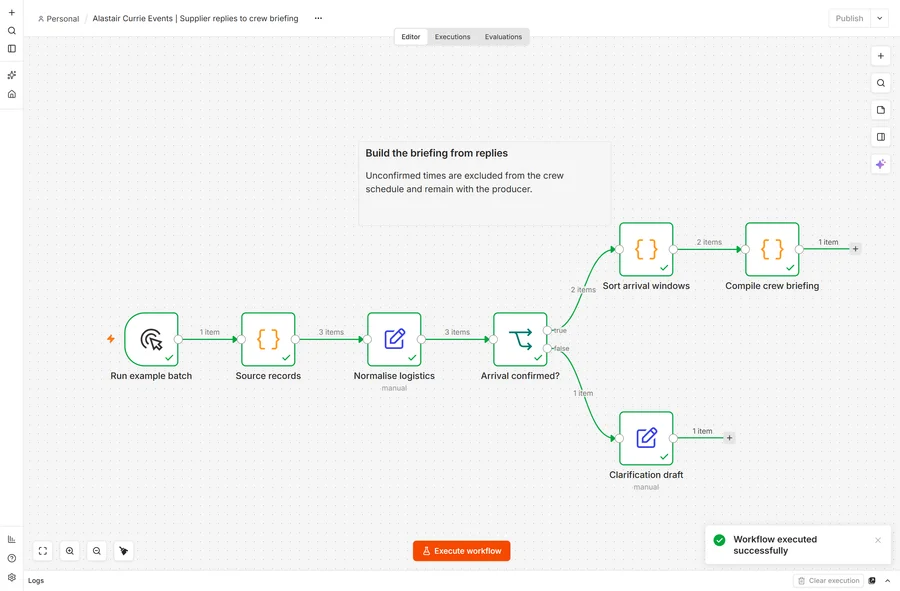Switch to the Executions tab
Image resolution: width=900 pixels, height=591 pixels.
(x=452, y=37)
